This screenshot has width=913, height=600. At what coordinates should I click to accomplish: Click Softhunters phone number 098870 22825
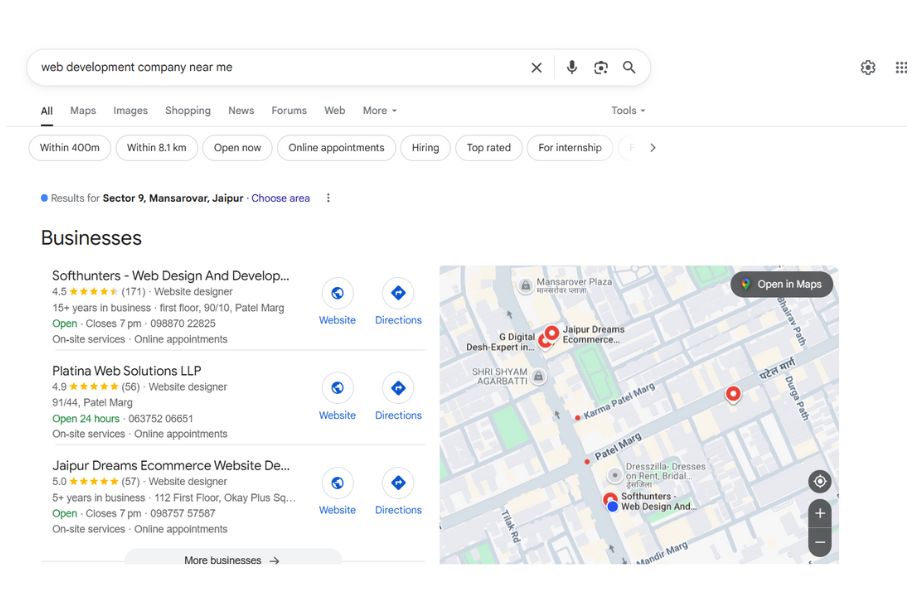[183, 323]
